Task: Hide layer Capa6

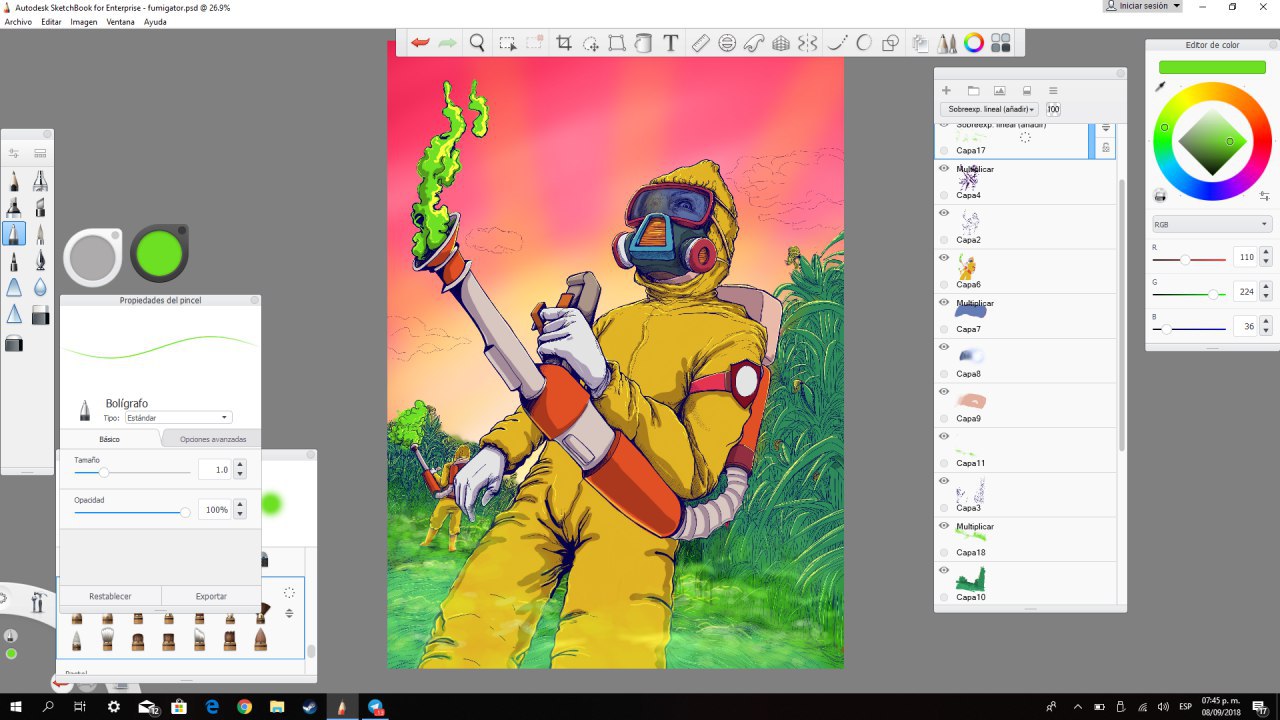Action: [944, 258]
